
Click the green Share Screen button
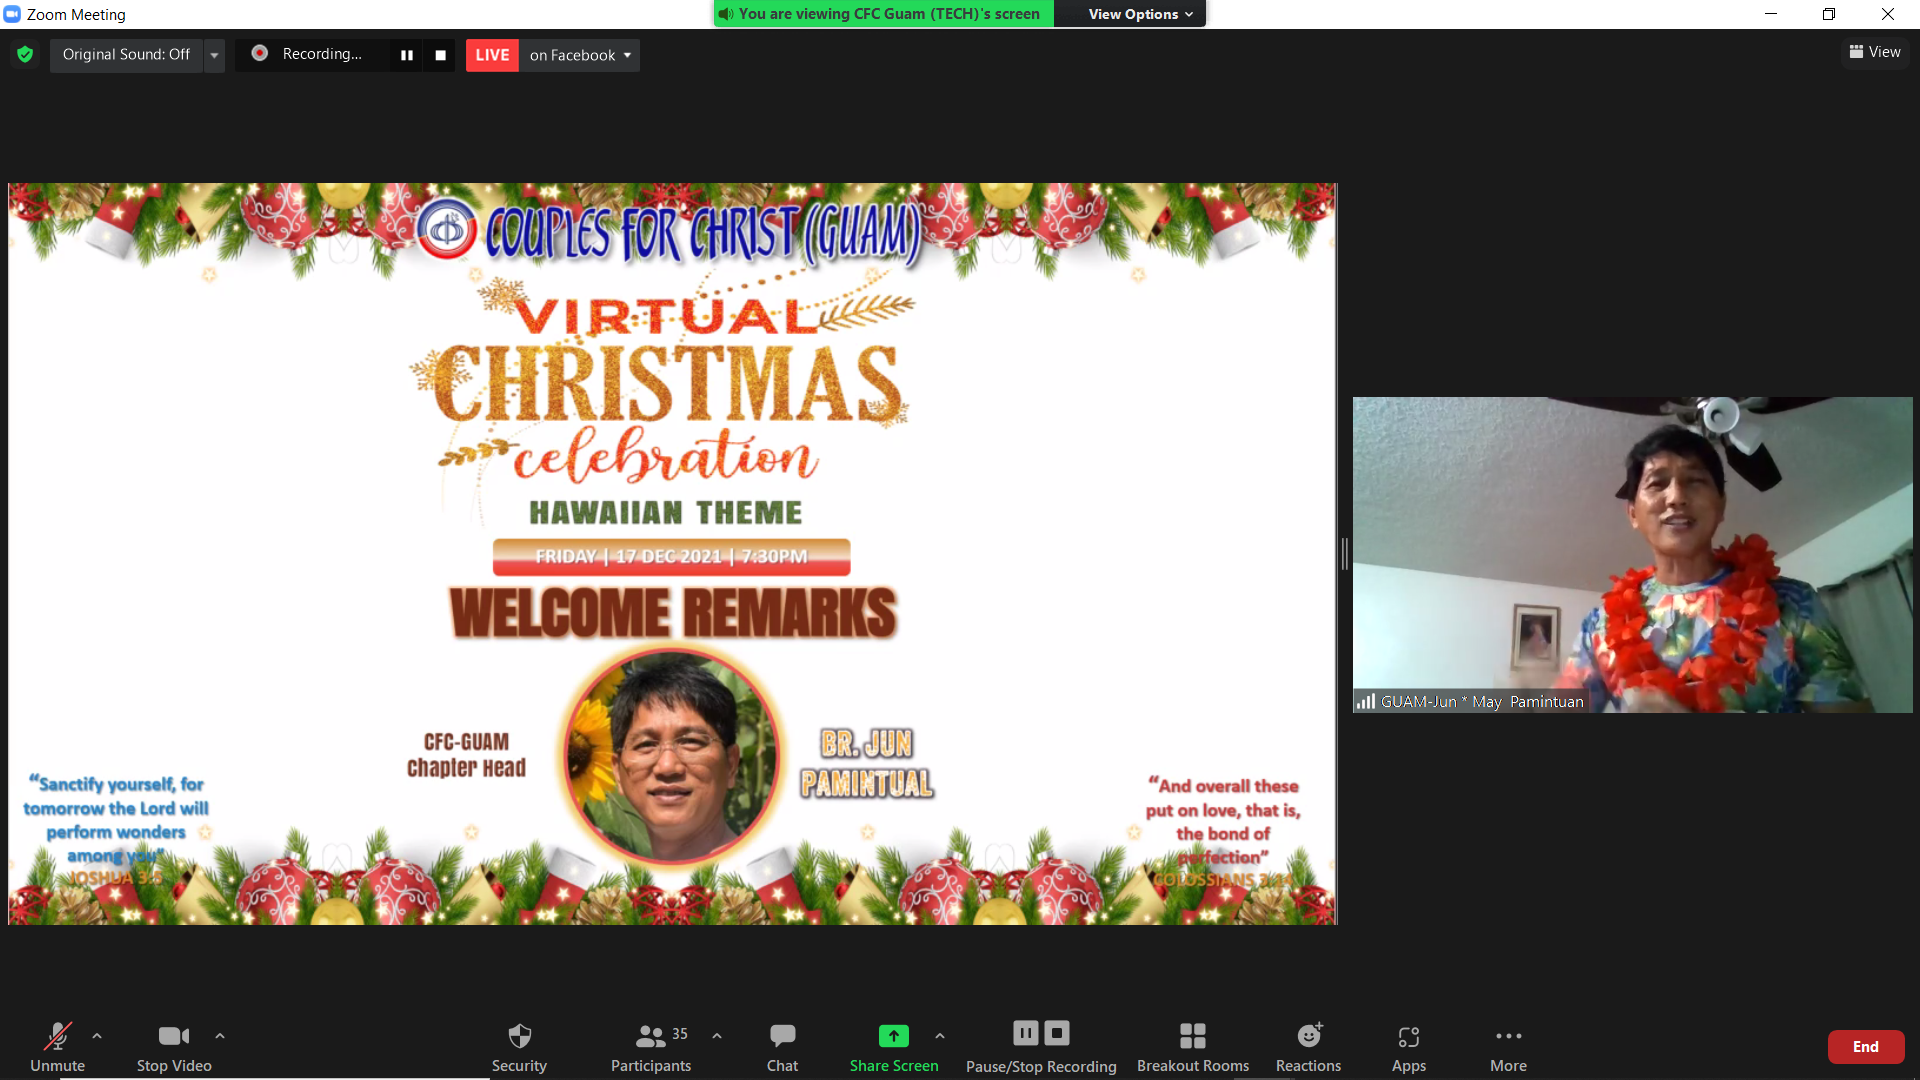coord(894,1047)
